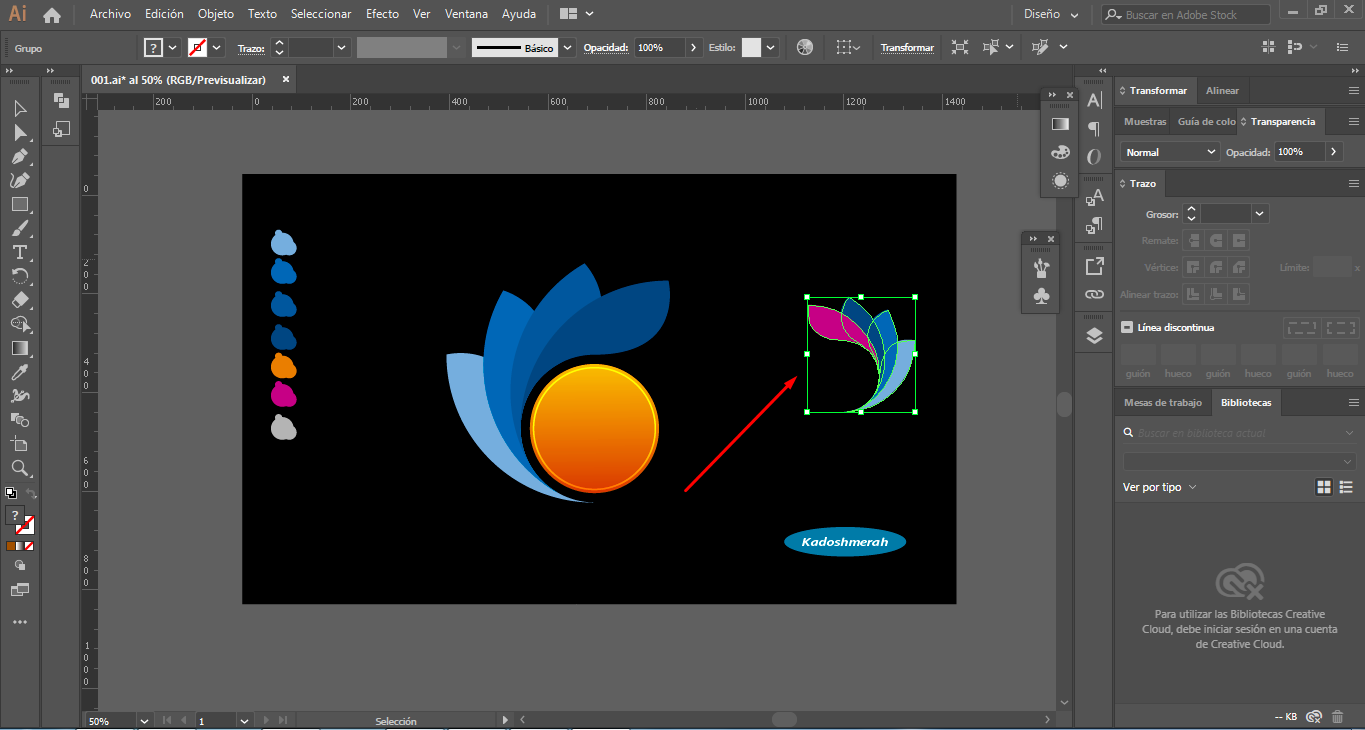Delete library item with trash icon

[1337, 717]
